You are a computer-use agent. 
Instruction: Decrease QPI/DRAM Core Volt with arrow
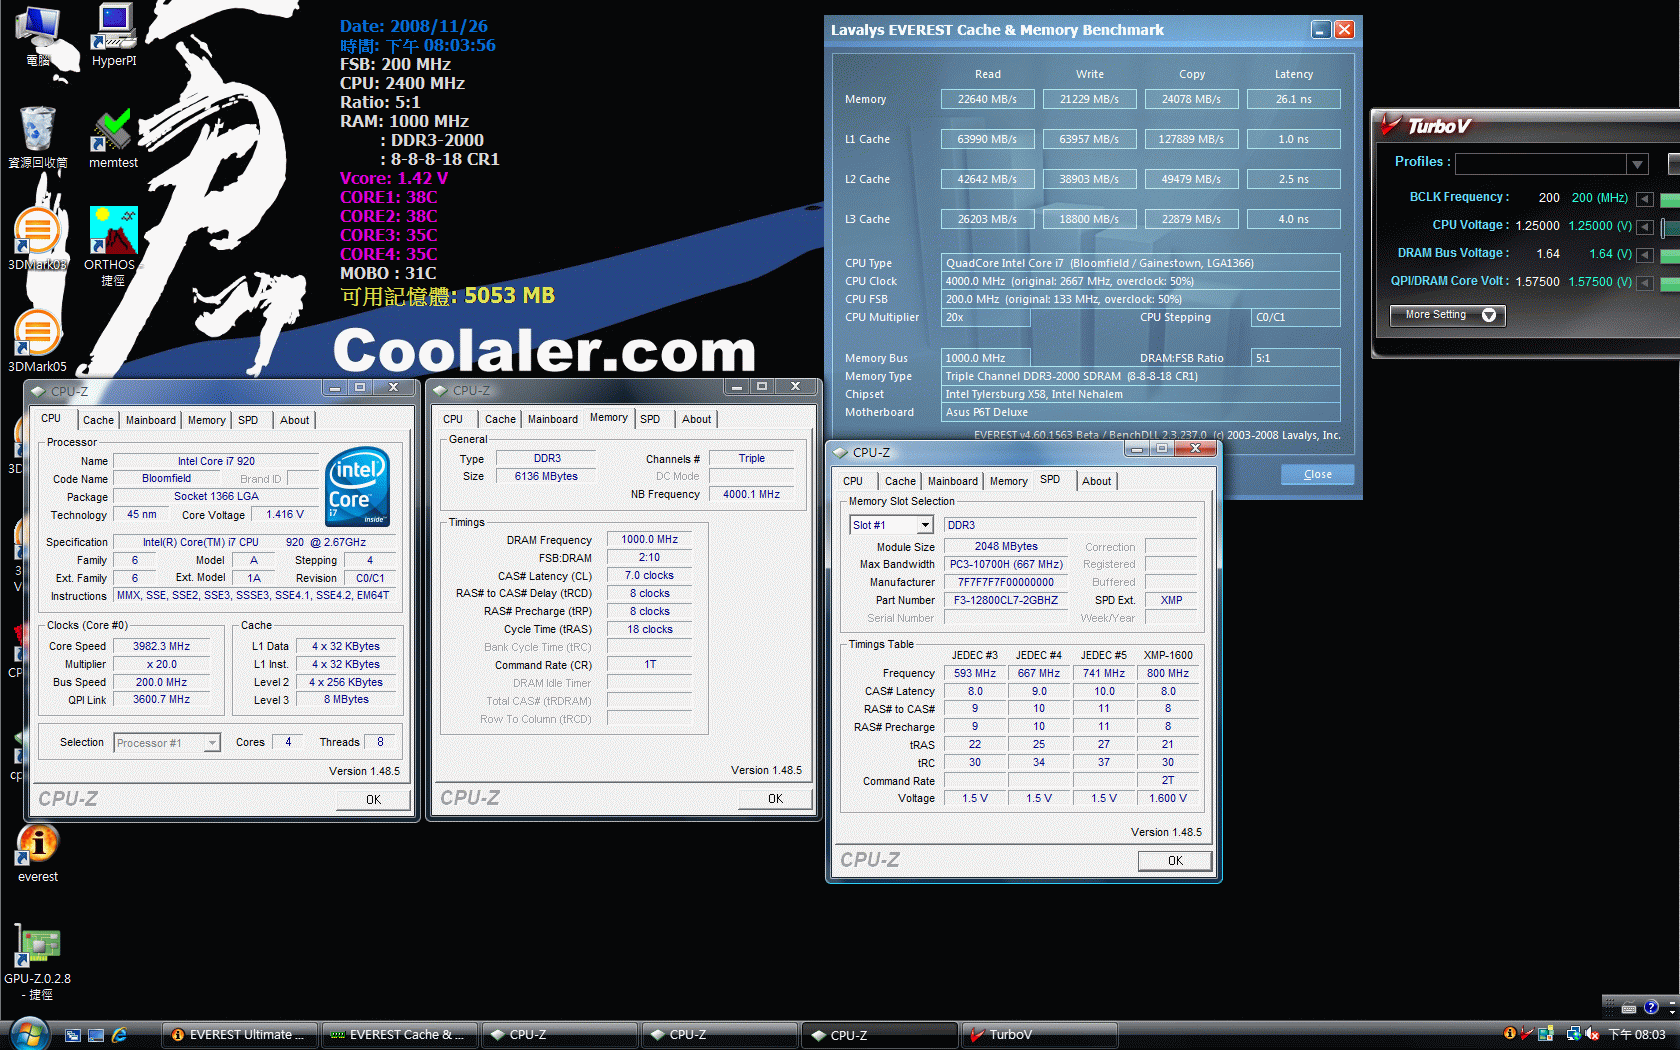click(x=1644, y=283)
